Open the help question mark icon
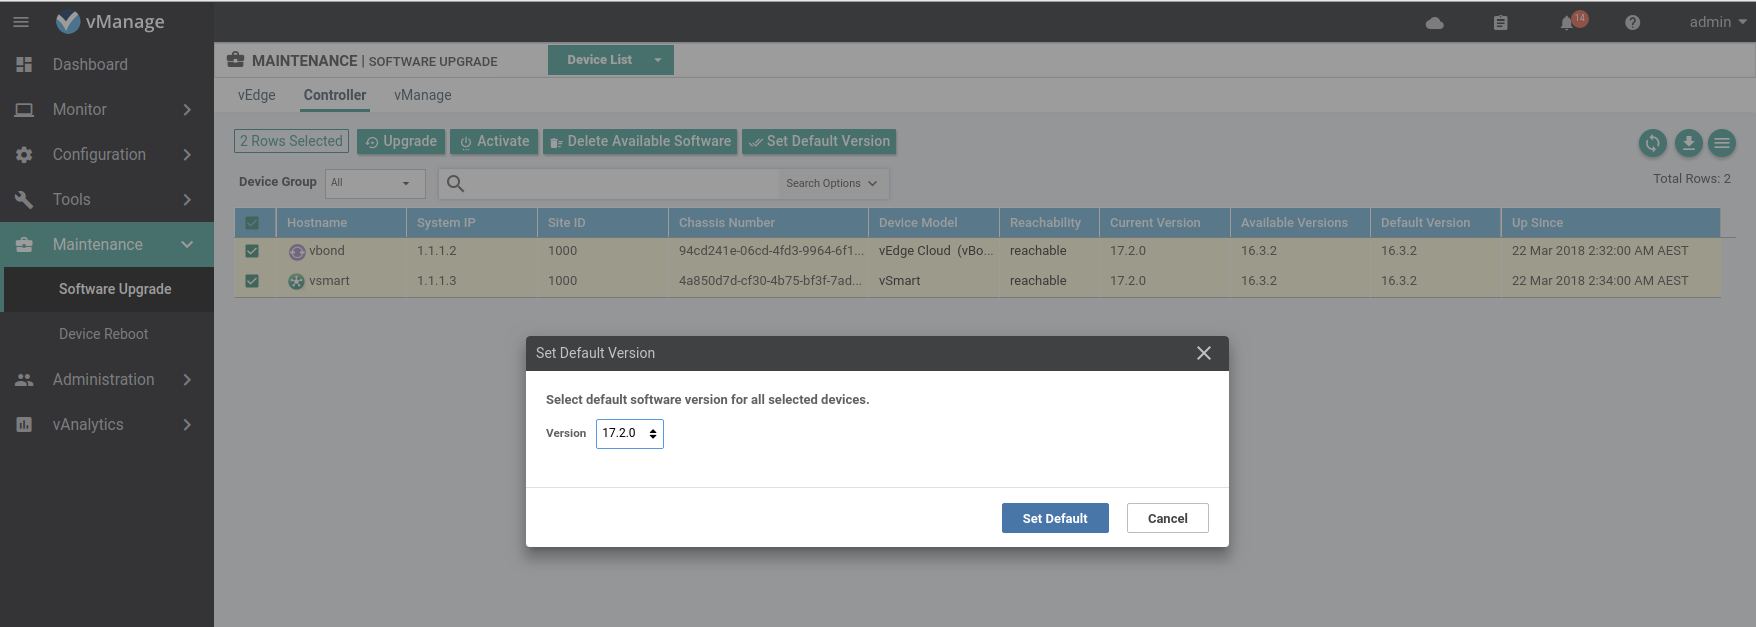Viewport: 1756px width, 627px height. pos(1632,23)
